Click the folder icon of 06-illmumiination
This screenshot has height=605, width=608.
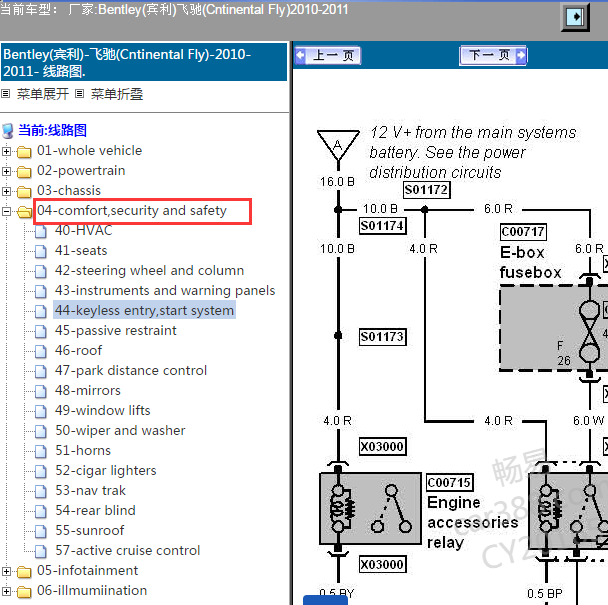pos(24,591)
